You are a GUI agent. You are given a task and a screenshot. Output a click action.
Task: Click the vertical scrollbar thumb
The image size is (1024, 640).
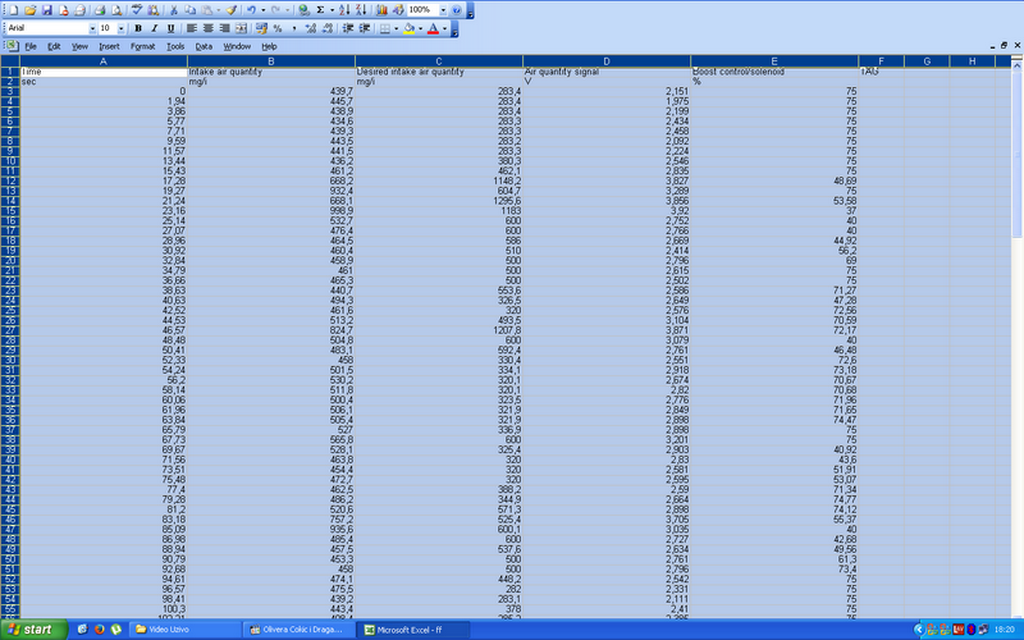[x=1017, y=154]
